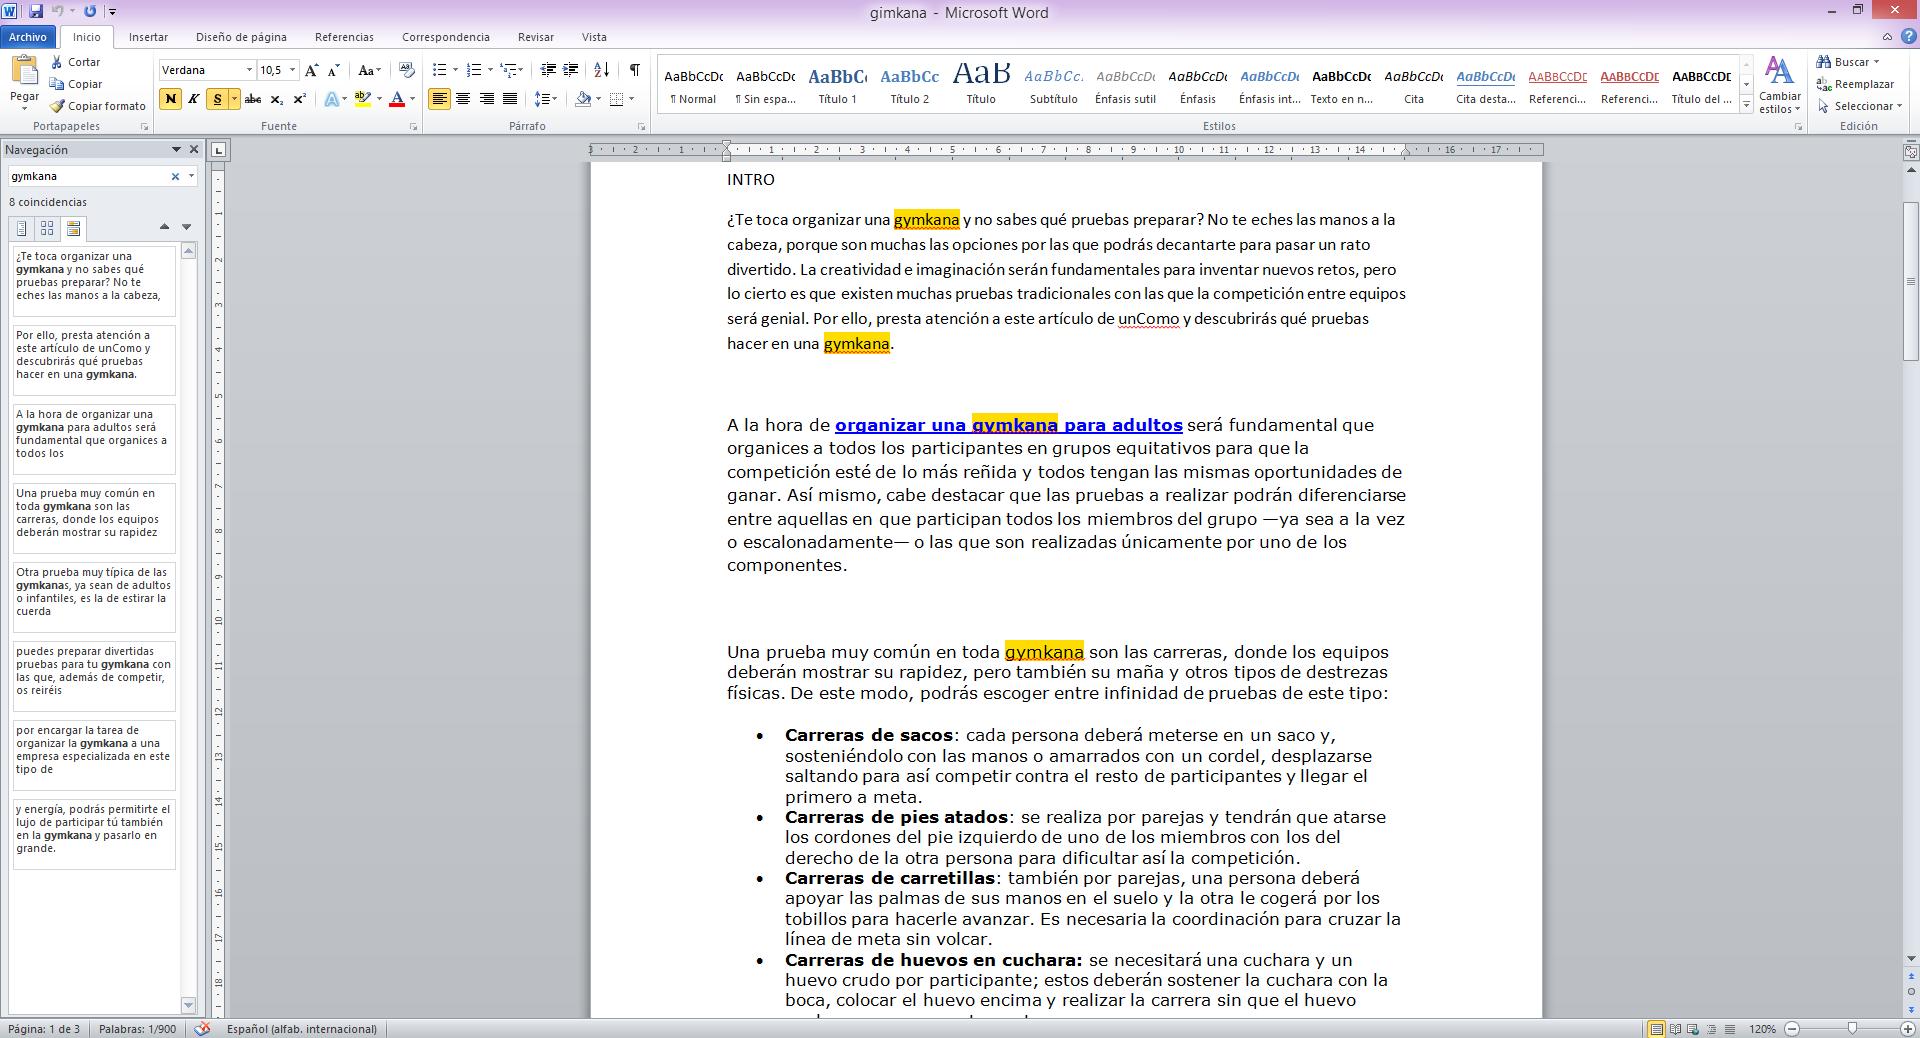Click the Copiar formato brush icon

point(58,106)
